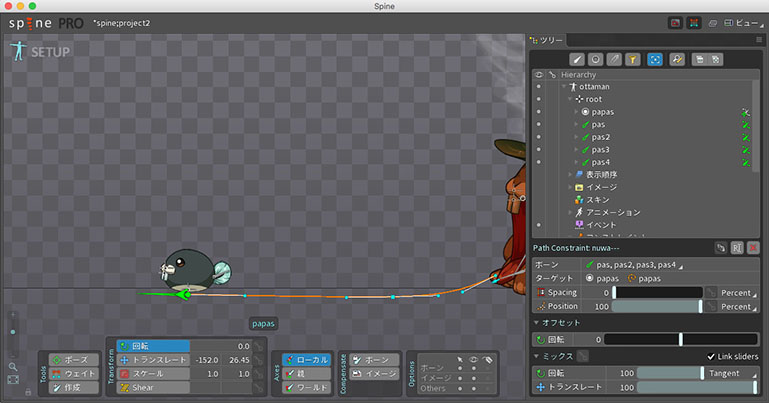Click the key icon beside トランスレート values
The image size is (769, 403).
[x=258, y=360]
